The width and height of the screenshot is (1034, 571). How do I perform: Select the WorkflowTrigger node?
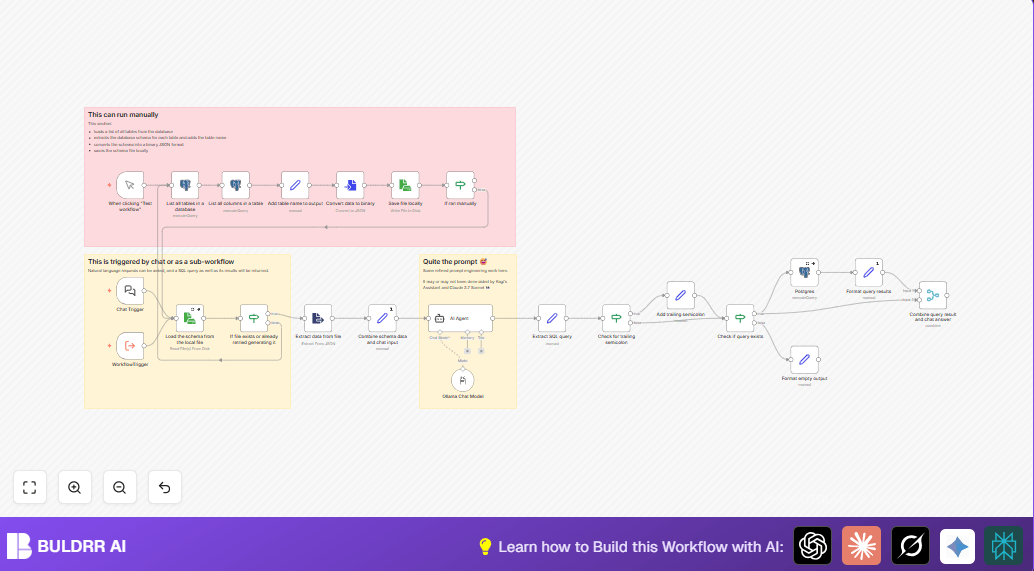click(130, 346)
